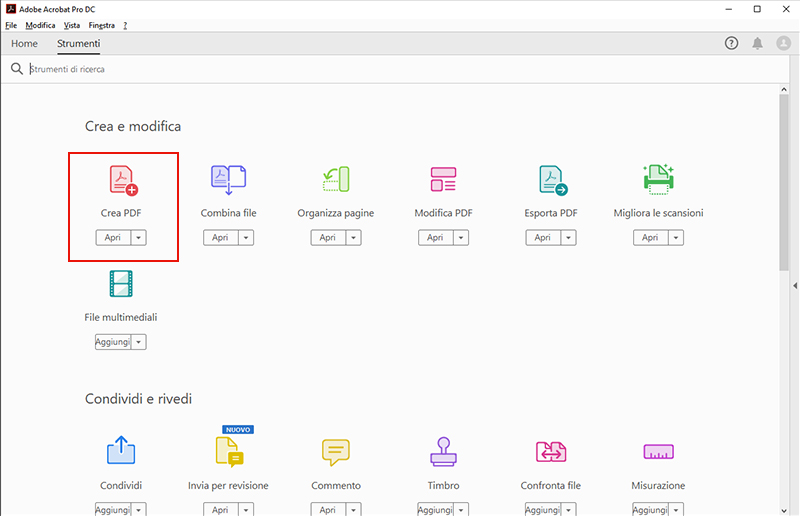Click the Organizza pagine tool icon

pyautogui.click(x=336, y=179)
